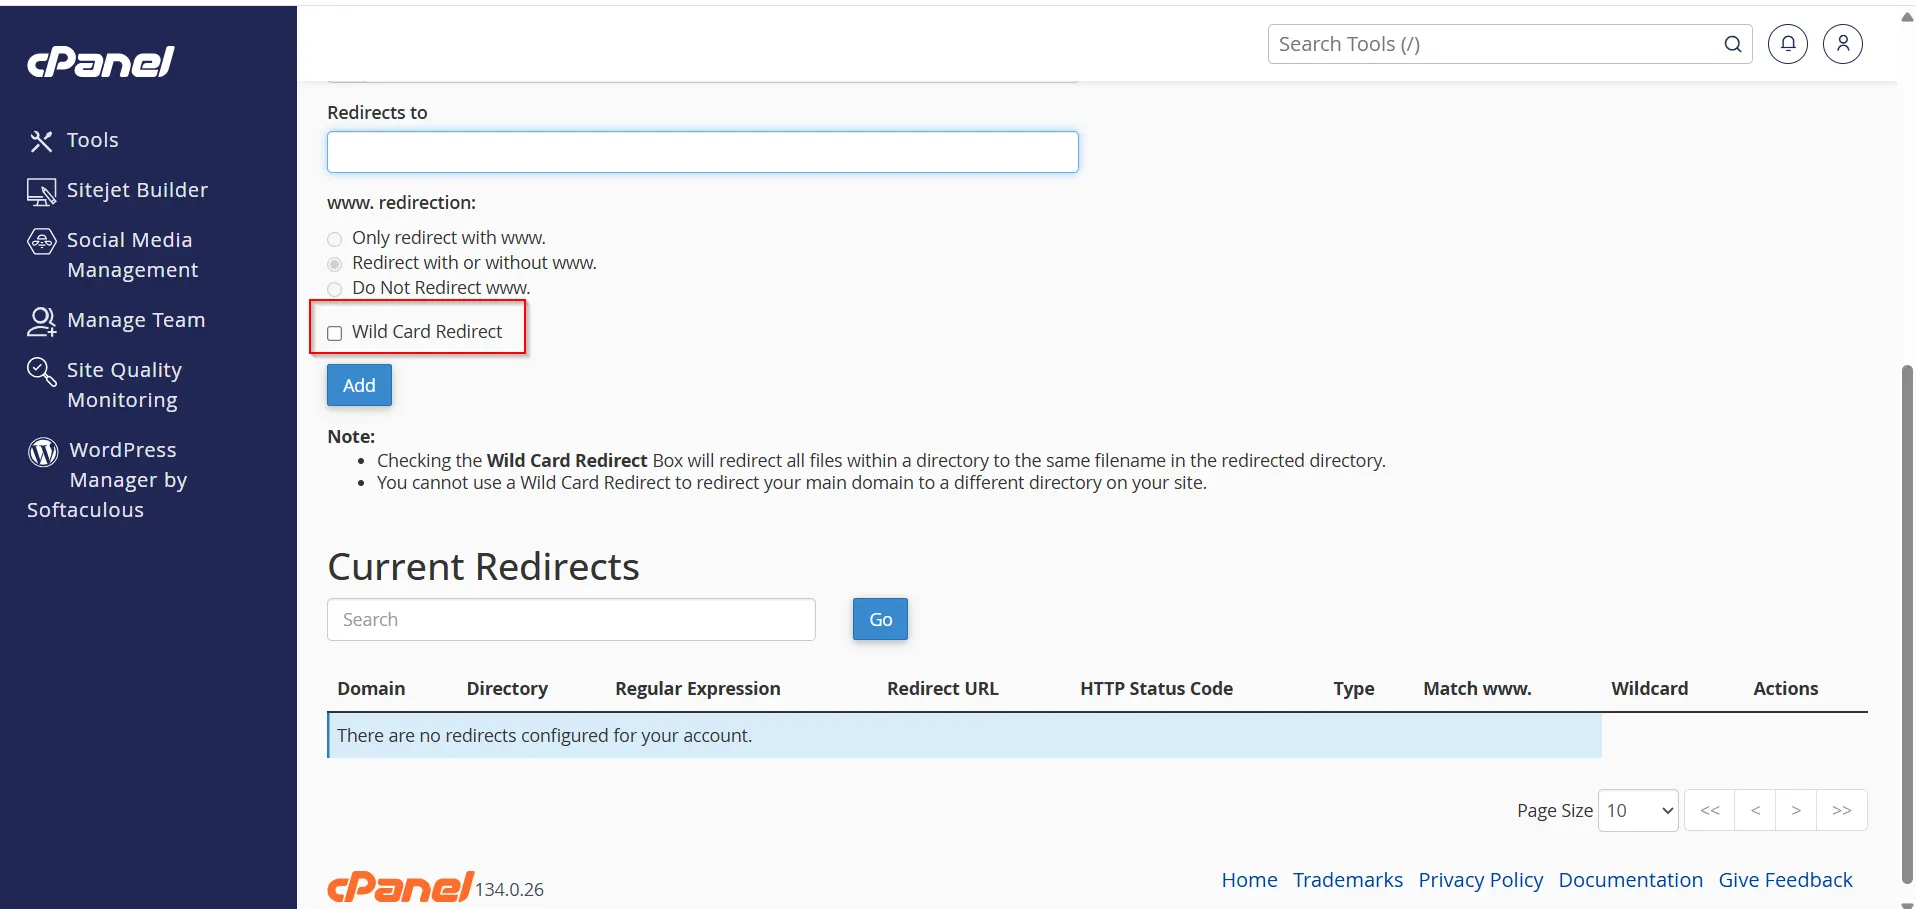
Task: Click the Current Redirects heading
Action: click(483, 566)
